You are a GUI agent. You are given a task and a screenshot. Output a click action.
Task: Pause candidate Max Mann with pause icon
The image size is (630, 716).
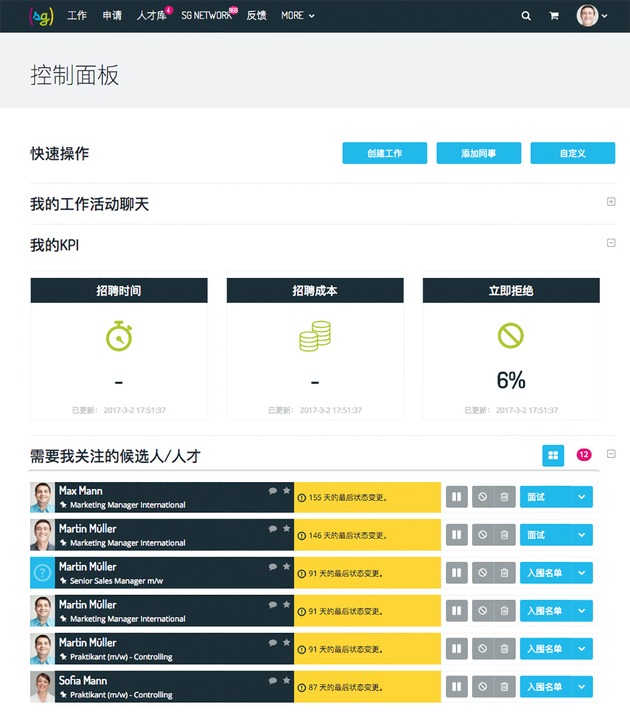click(456, 497)
